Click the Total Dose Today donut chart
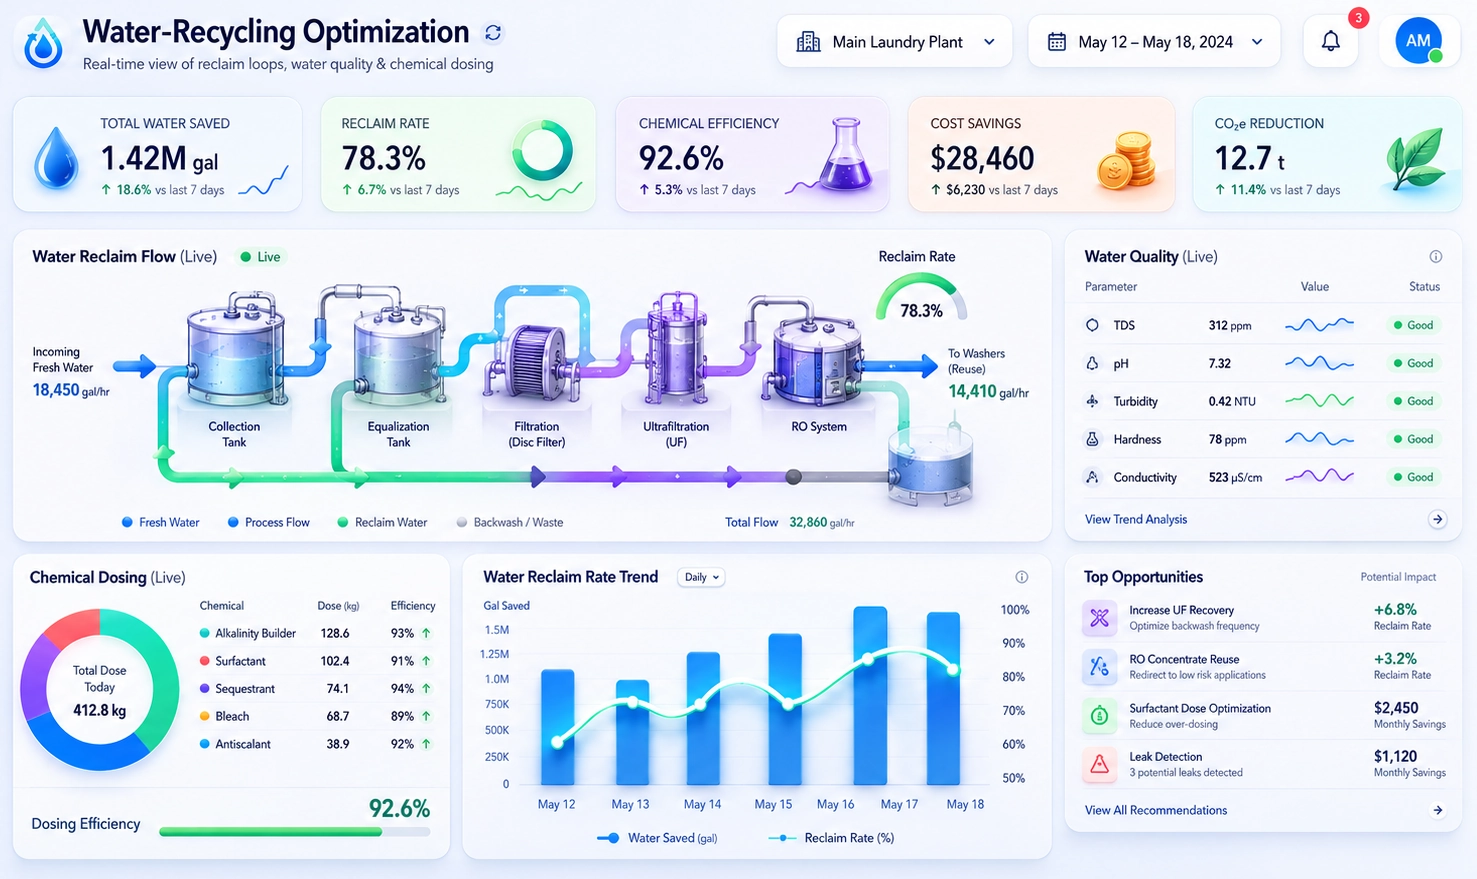This screenshot has height=879, width=1477. 99,690
